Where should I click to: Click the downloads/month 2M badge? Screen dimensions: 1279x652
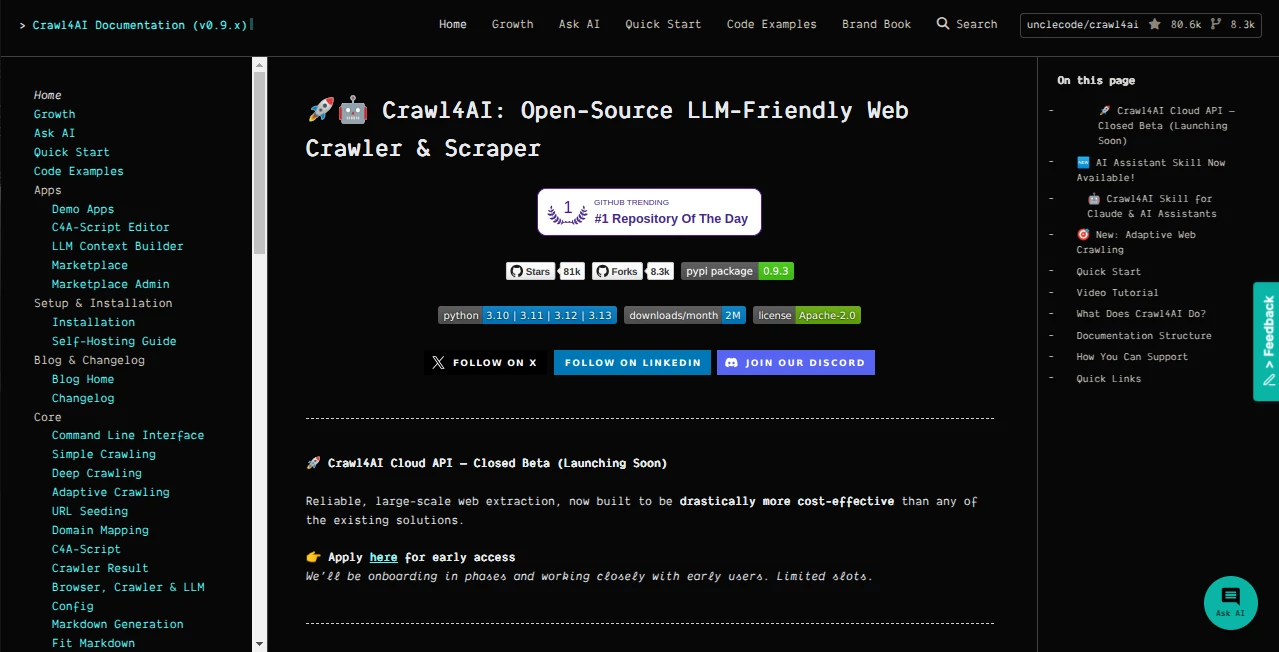tap(685, 315)
